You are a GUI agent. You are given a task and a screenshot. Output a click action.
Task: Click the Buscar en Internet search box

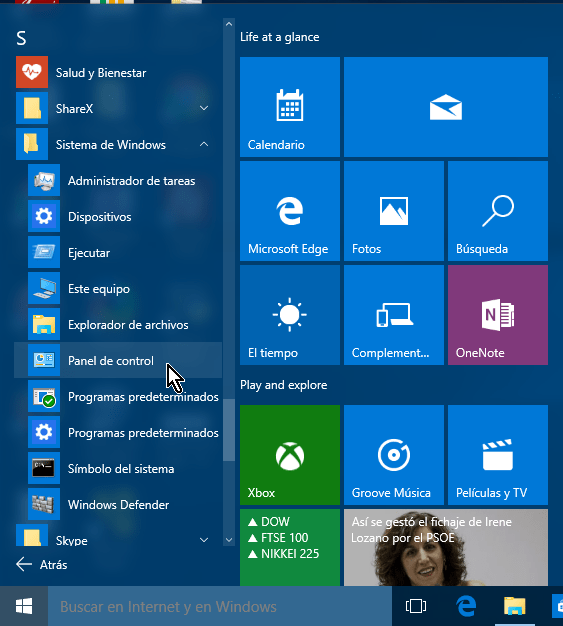[x=220, y=606]
